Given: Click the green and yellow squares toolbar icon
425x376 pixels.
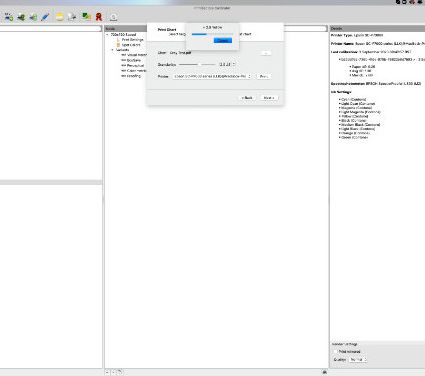Looking at the screenshot, I should (x=86, y=17).
